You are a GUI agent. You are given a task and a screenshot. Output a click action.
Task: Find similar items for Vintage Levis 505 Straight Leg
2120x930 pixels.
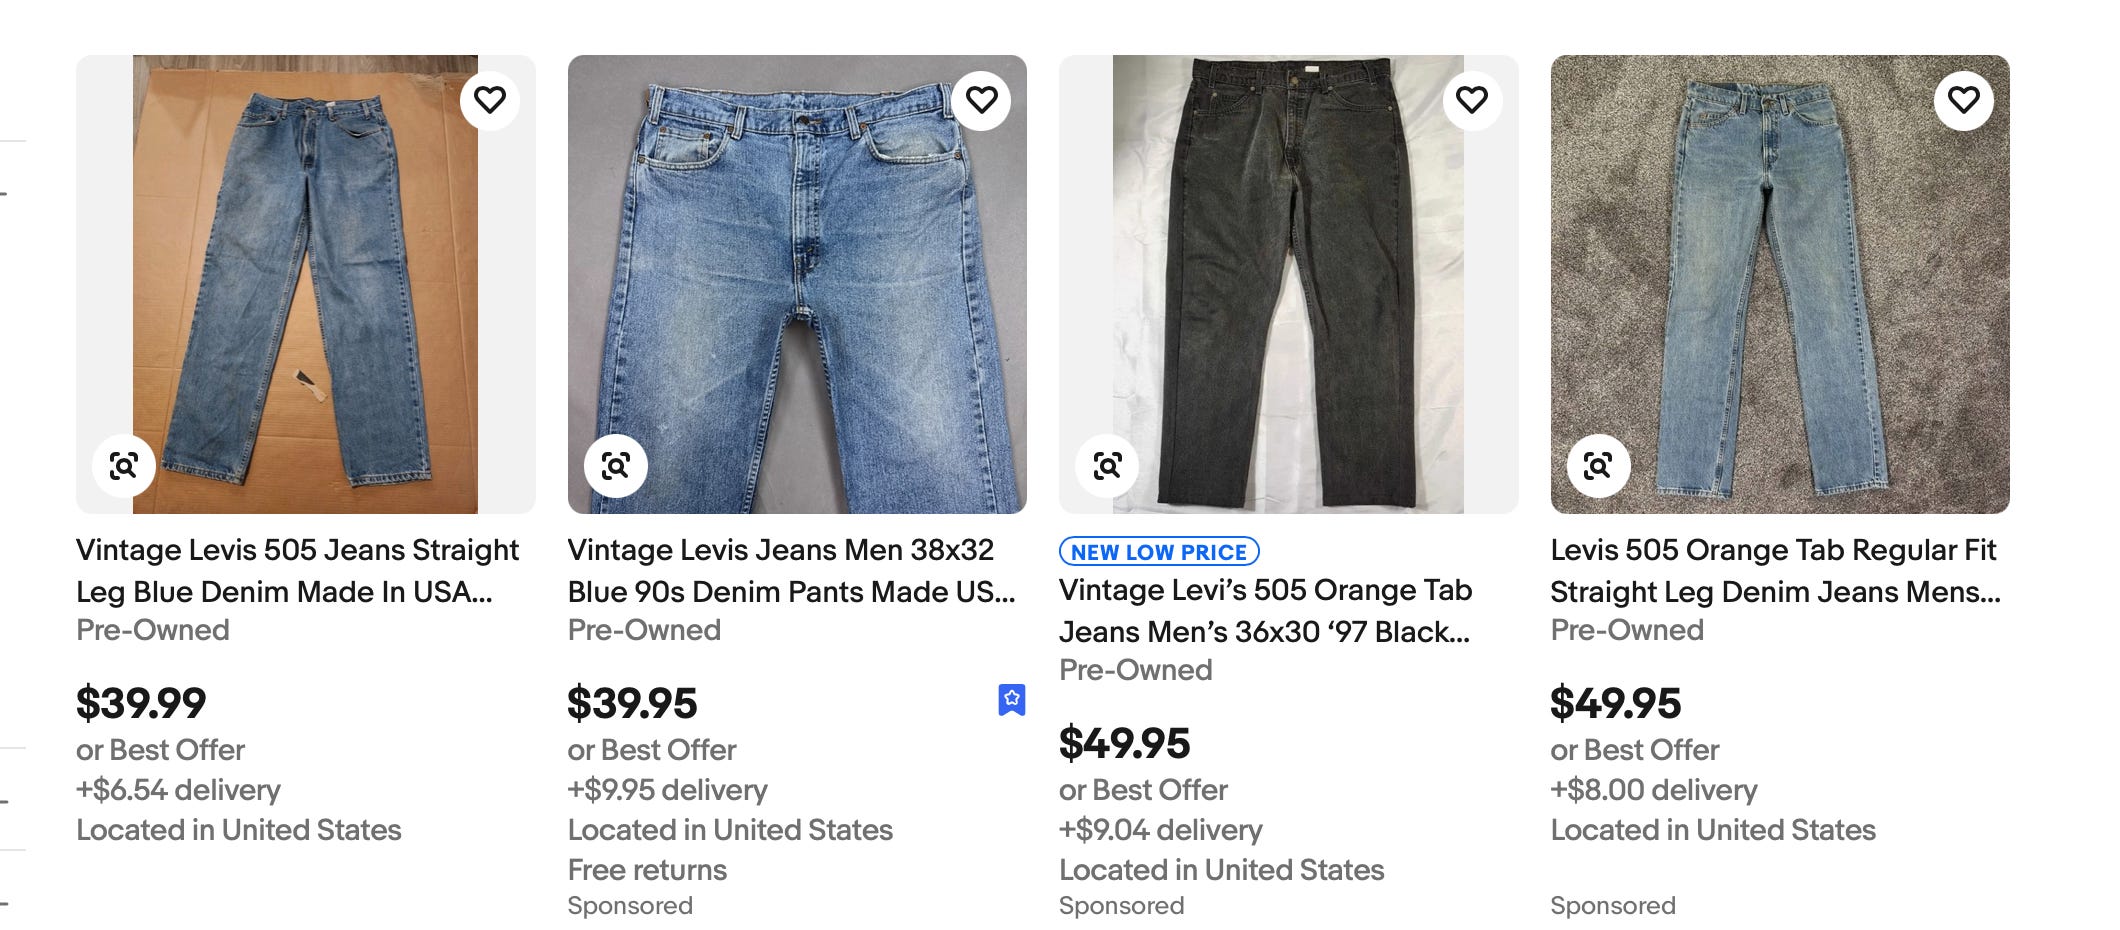(124, 465)
